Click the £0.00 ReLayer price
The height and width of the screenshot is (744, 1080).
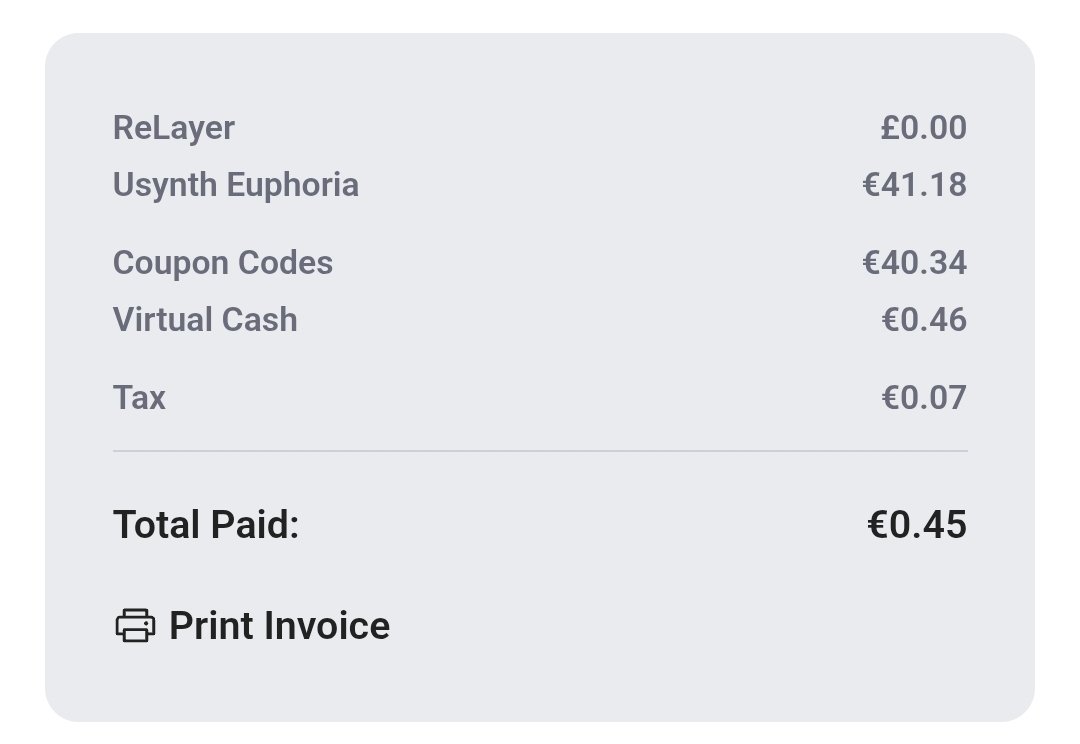[x=923, y=128]
